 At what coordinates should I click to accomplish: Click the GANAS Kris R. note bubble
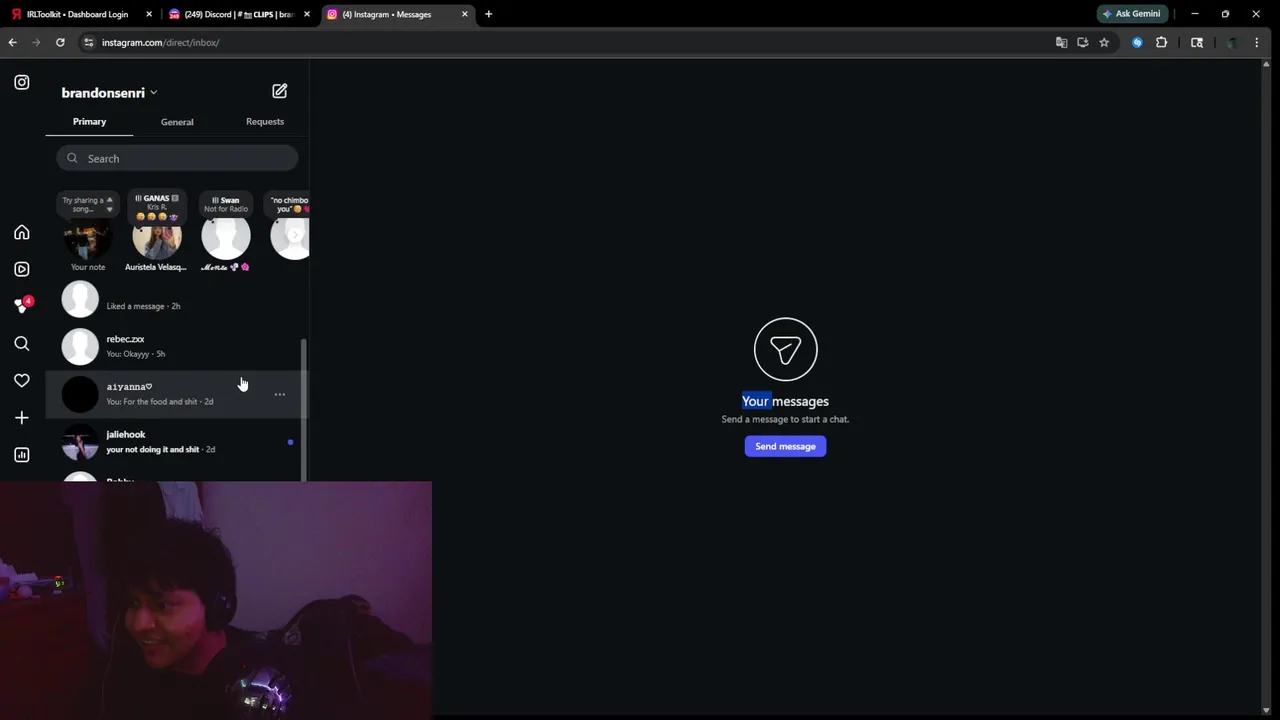click(157, 207)
